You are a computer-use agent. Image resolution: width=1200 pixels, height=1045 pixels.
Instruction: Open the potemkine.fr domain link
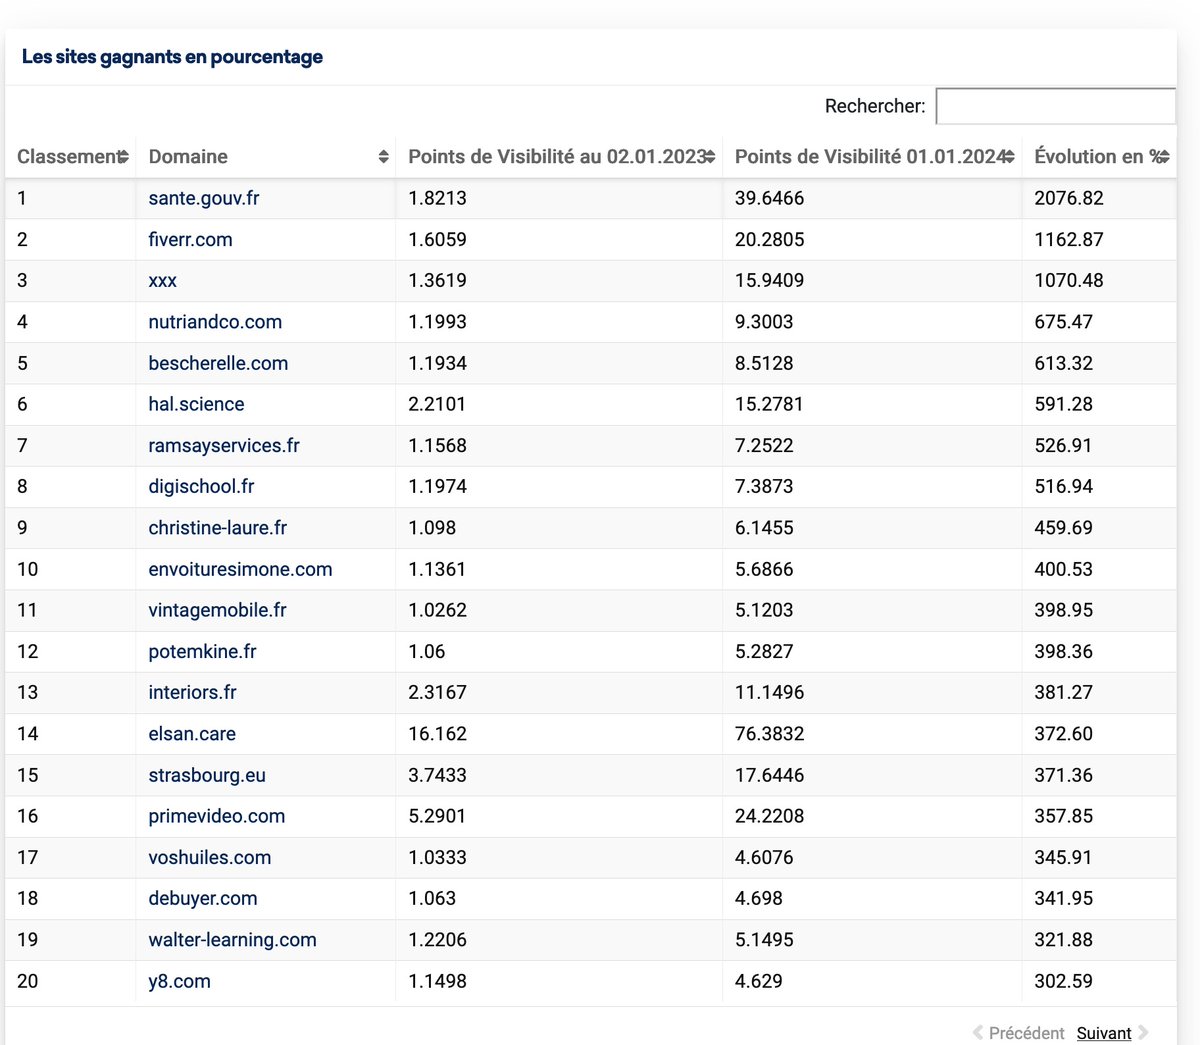[202, 652]
